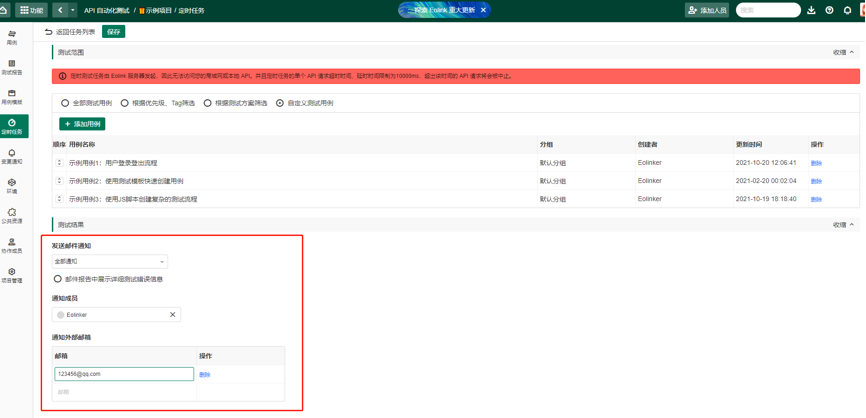Open 项目管理 in the sidebar

12,276
